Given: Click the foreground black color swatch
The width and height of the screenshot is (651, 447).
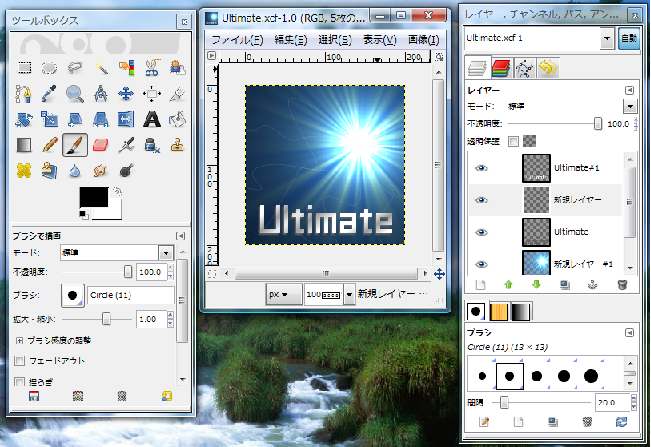Looking at the screenshot, I should (x=94, y=197).
